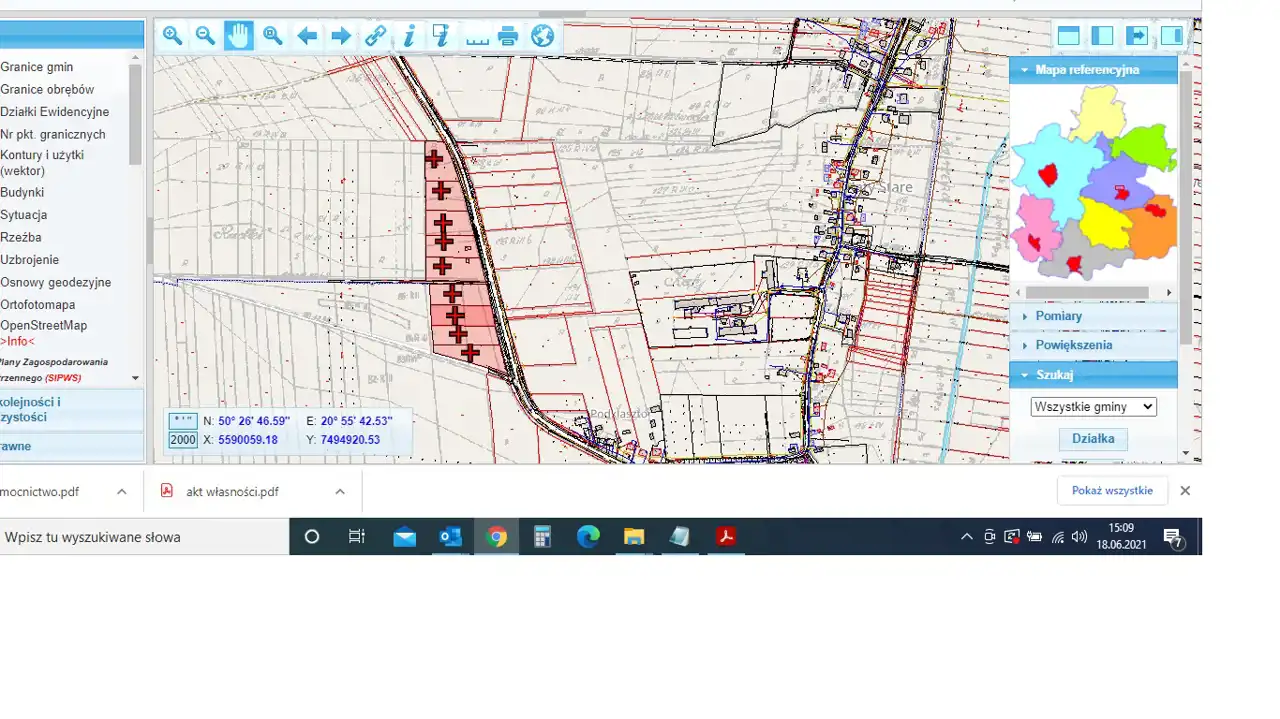1280x719 pixels.
Task: Activate the pan hand tool
Action: click(239, 36)
